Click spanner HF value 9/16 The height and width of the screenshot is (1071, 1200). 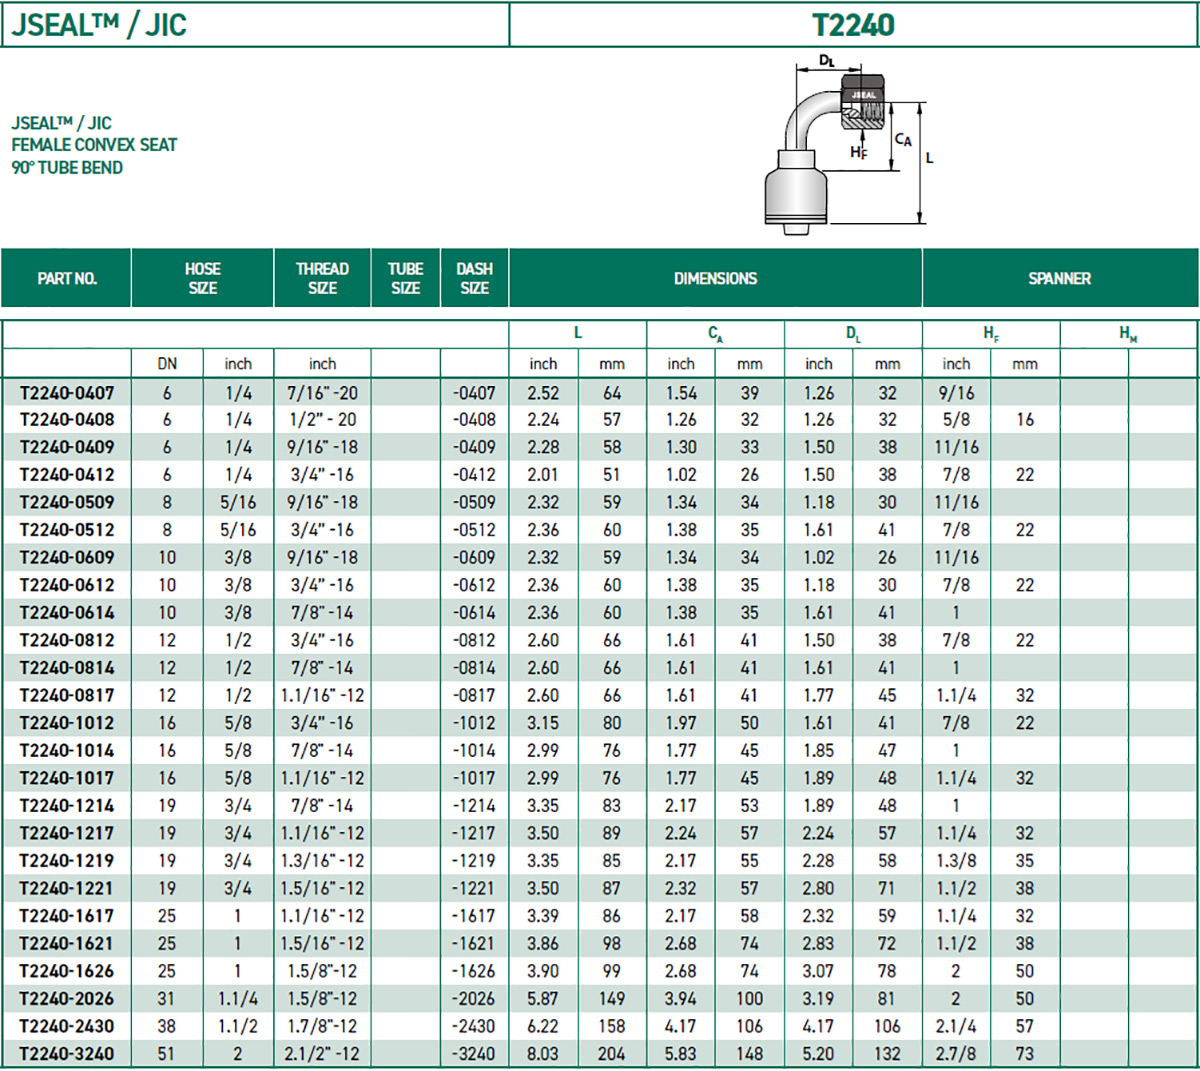point(956,393)
